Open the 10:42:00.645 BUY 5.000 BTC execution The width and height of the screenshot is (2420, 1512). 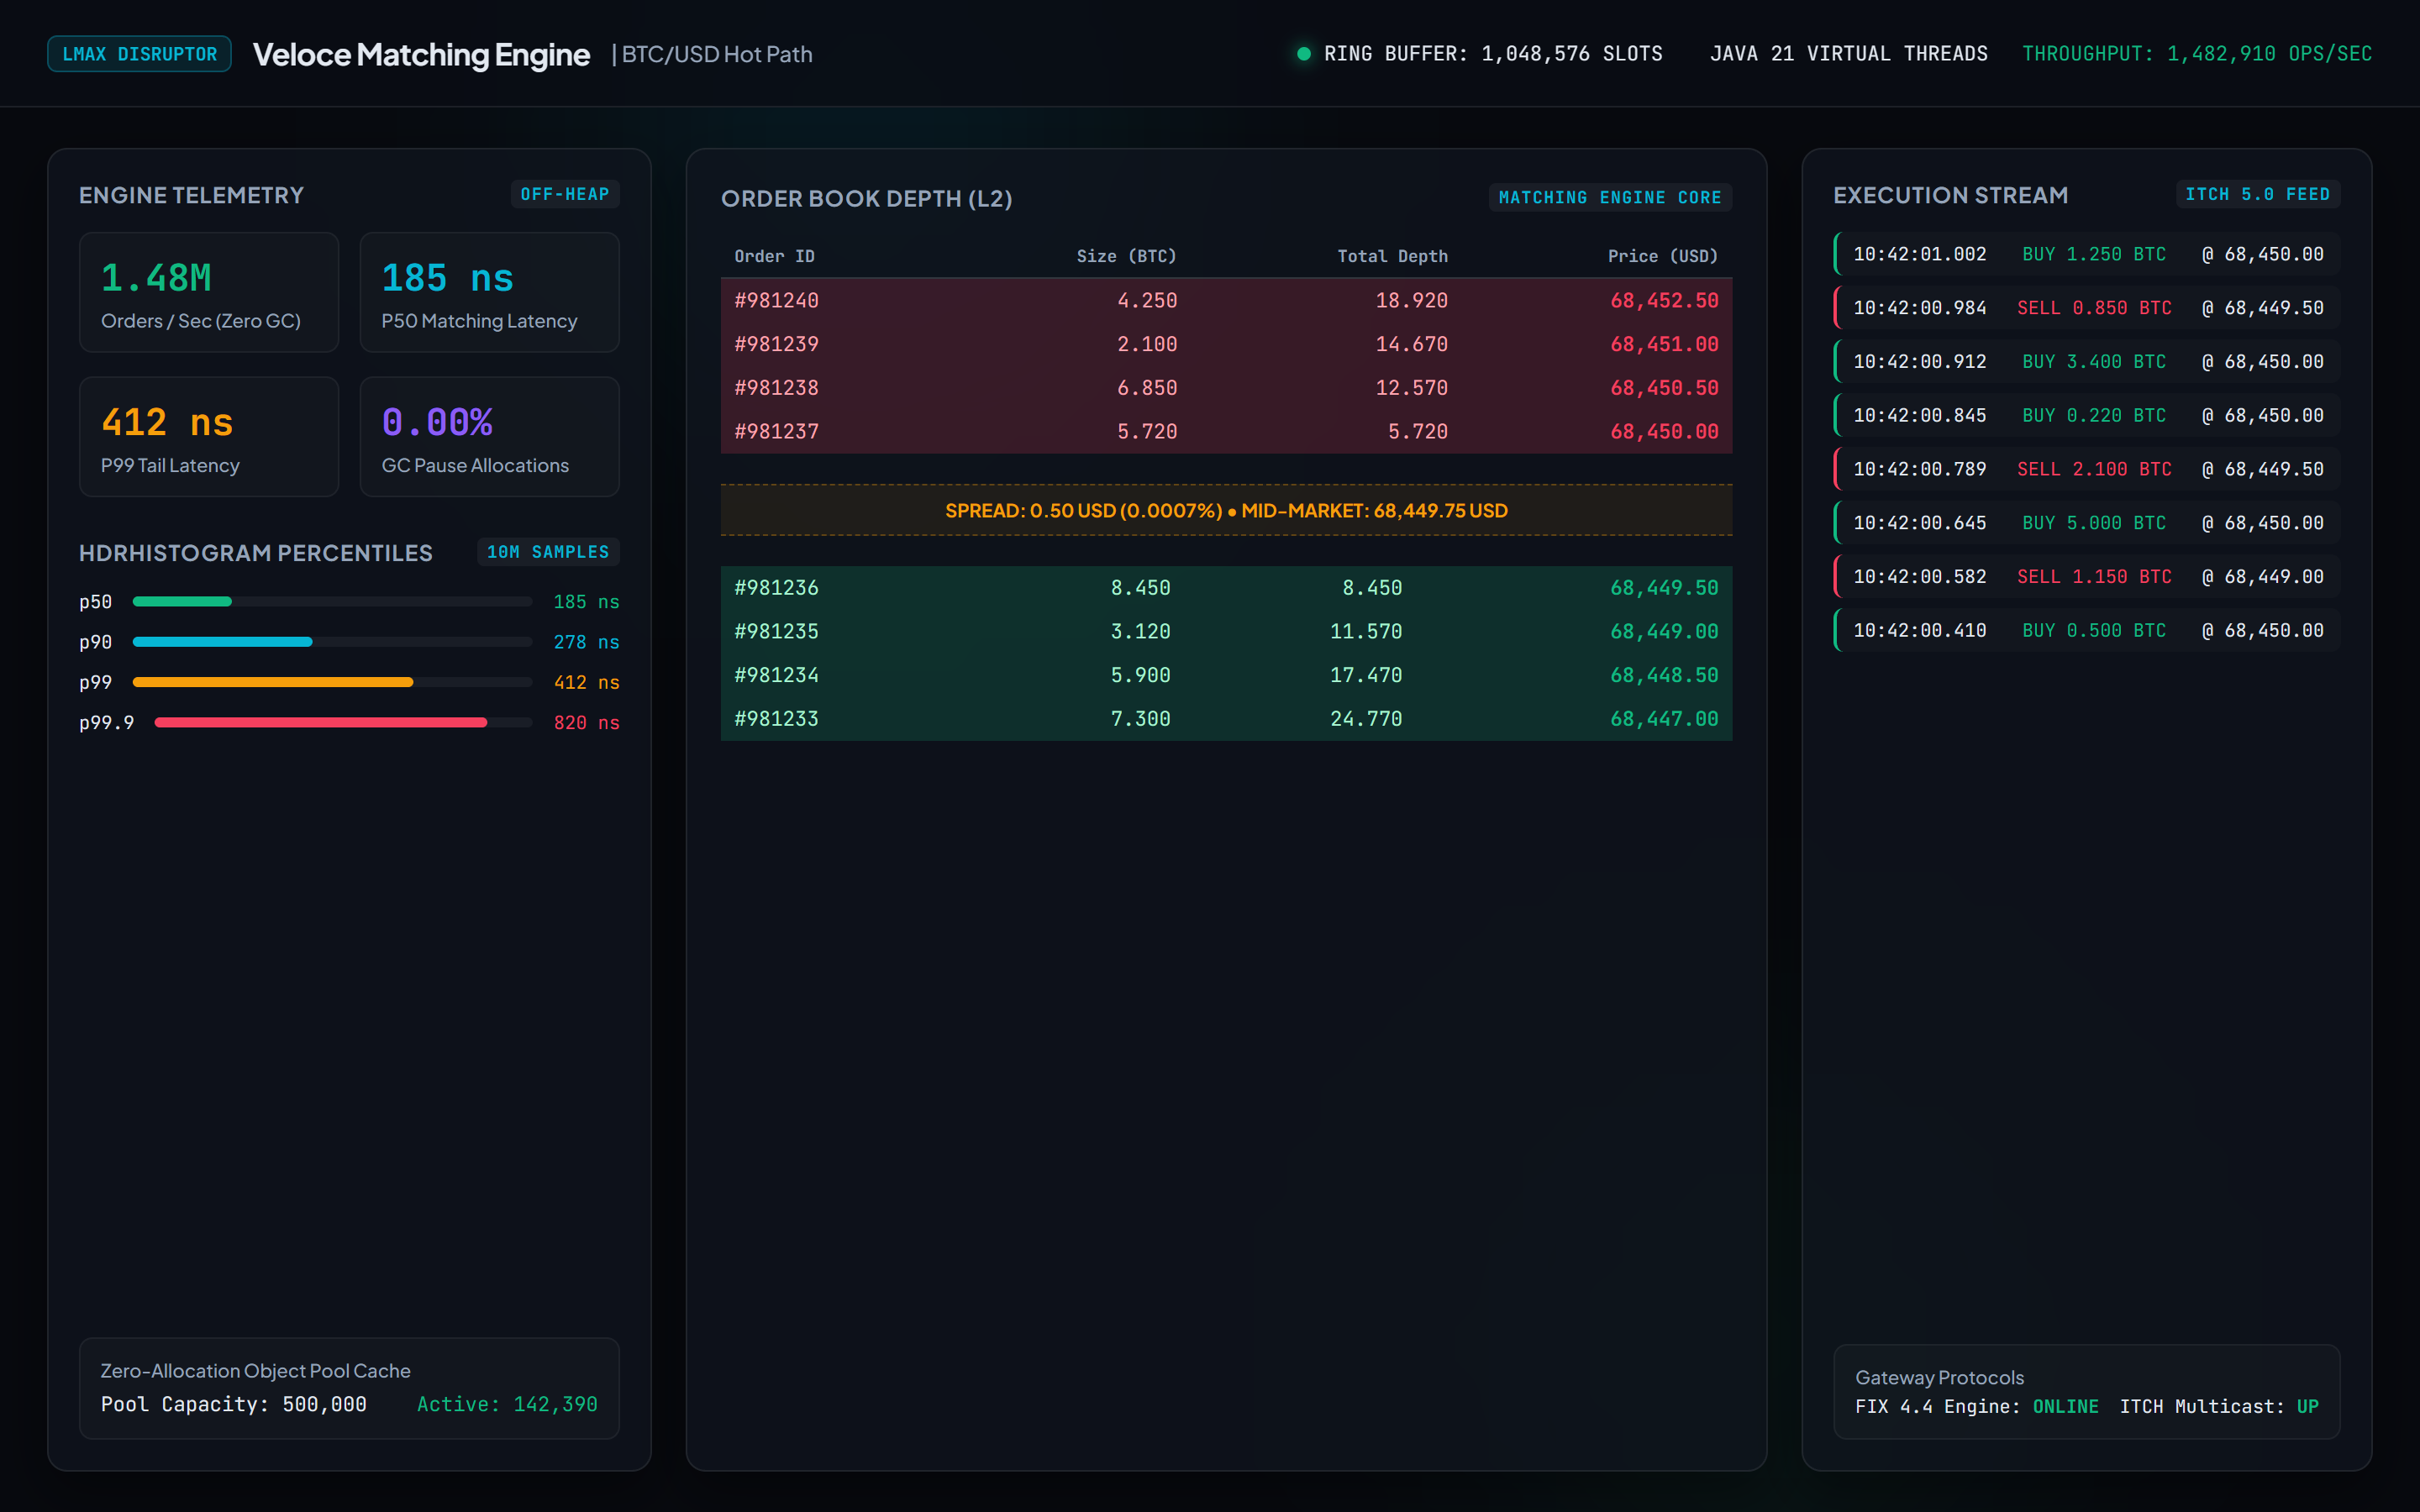2087,523
